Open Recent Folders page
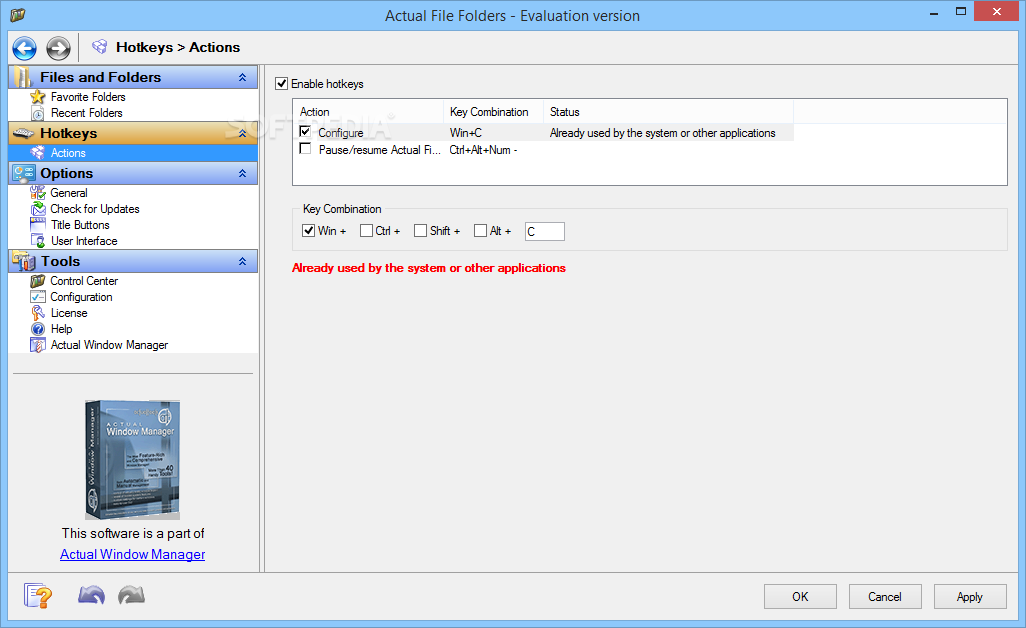 [87, 113]
